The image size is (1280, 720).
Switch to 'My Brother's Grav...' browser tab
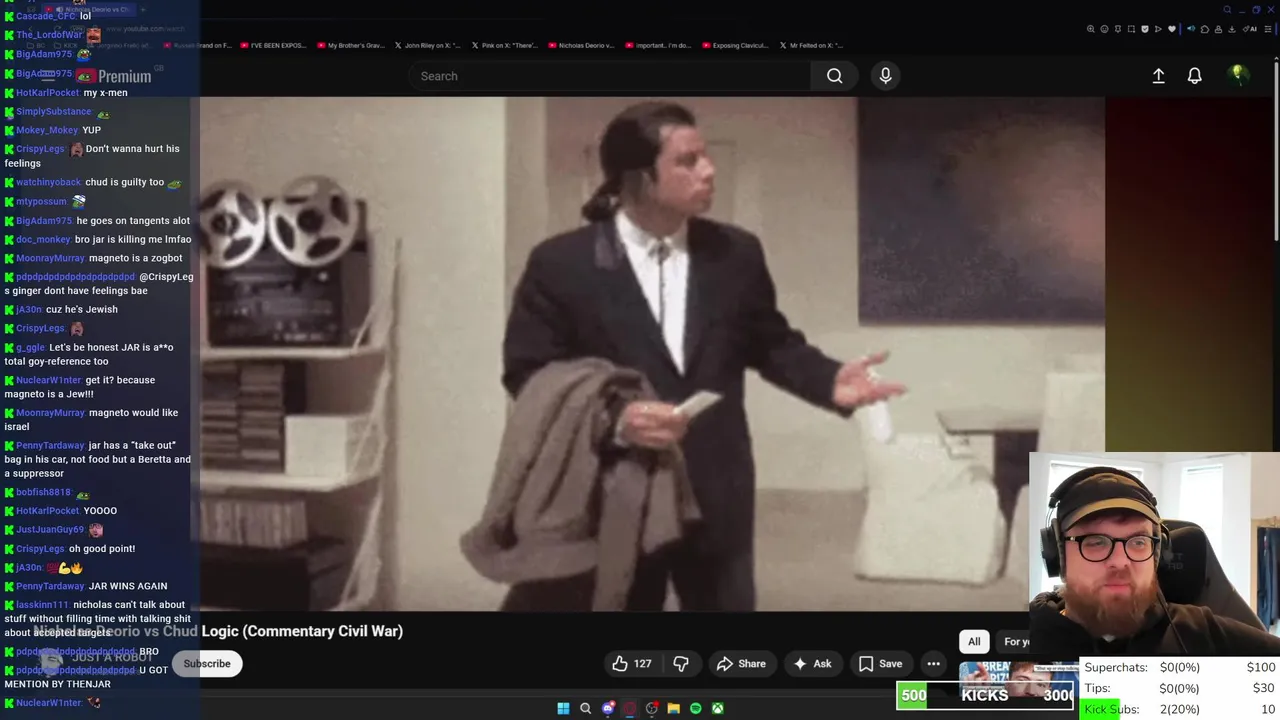[x=351, y=45]
